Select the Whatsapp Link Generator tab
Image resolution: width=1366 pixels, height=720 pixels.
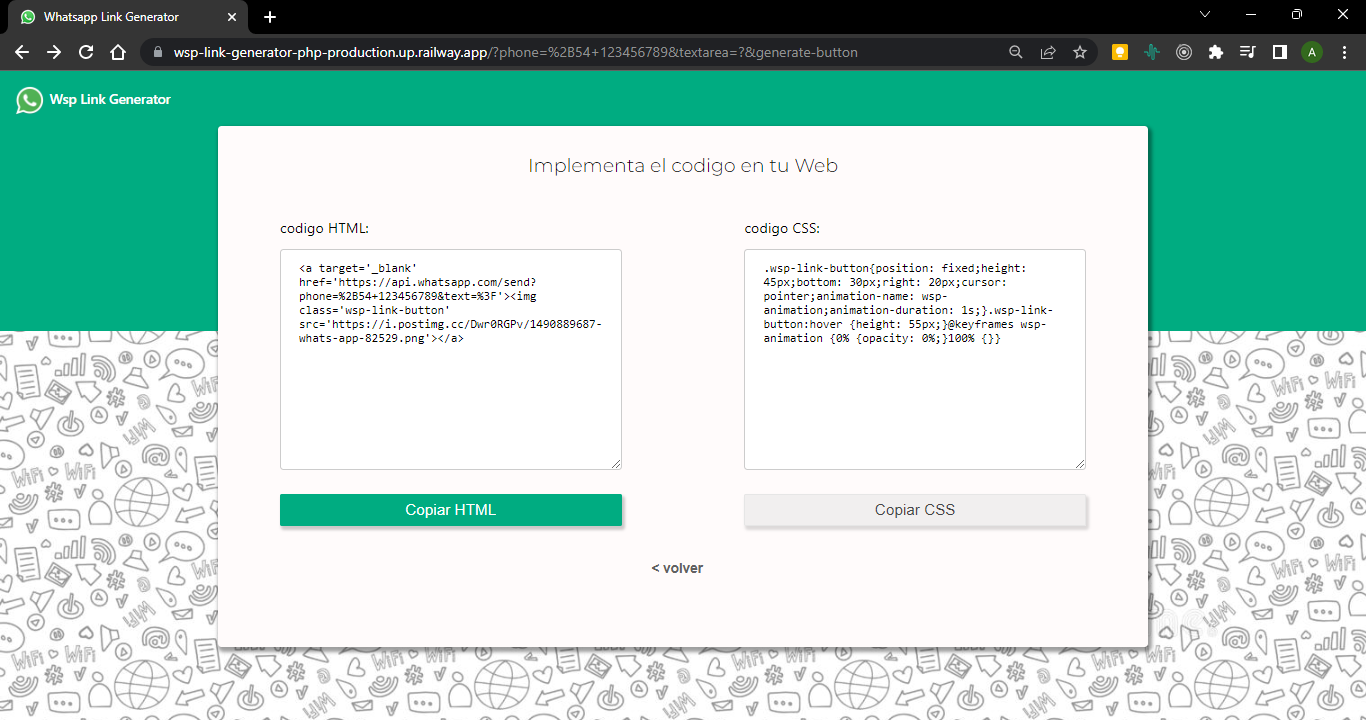(110, 16)
